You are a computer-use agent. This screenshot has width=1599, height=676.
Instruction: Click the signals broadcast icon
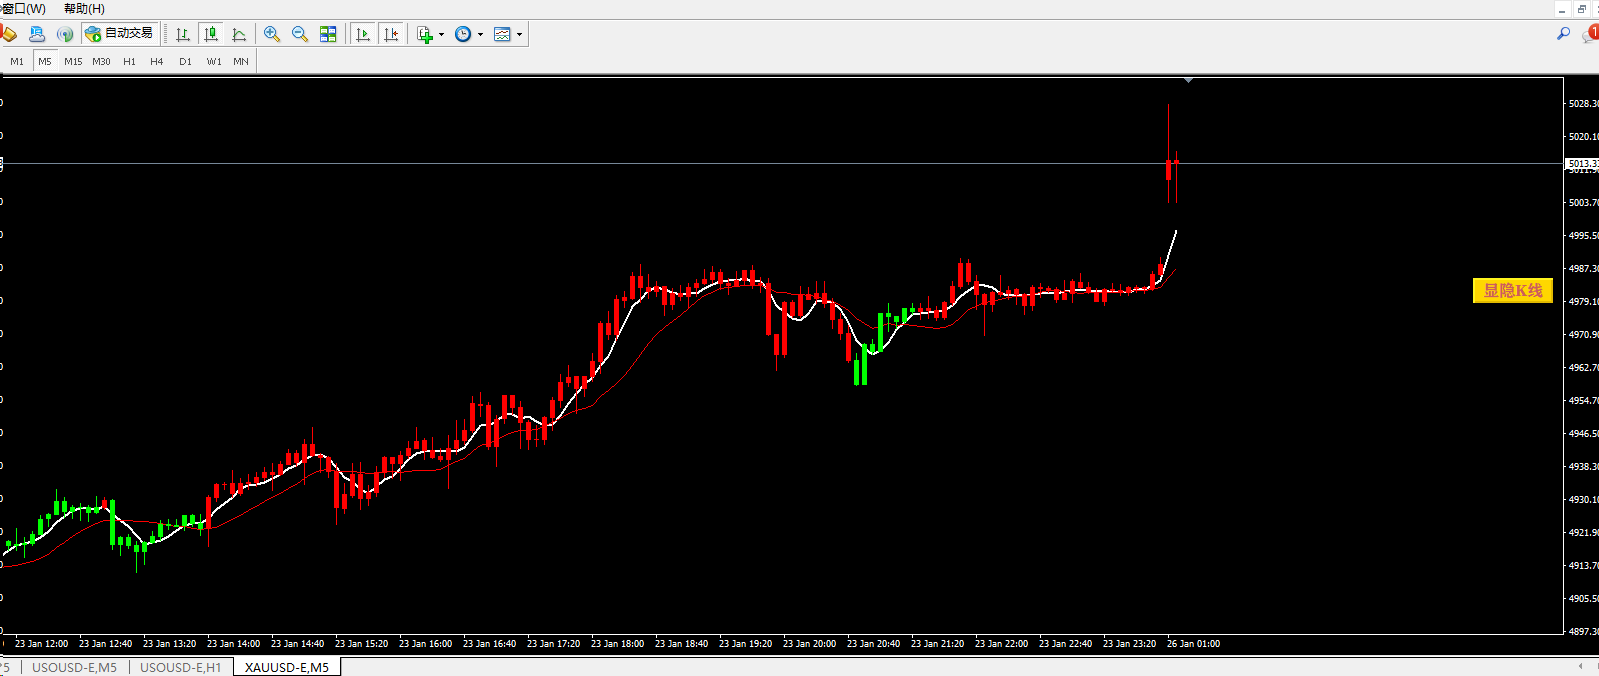[65, 34]
